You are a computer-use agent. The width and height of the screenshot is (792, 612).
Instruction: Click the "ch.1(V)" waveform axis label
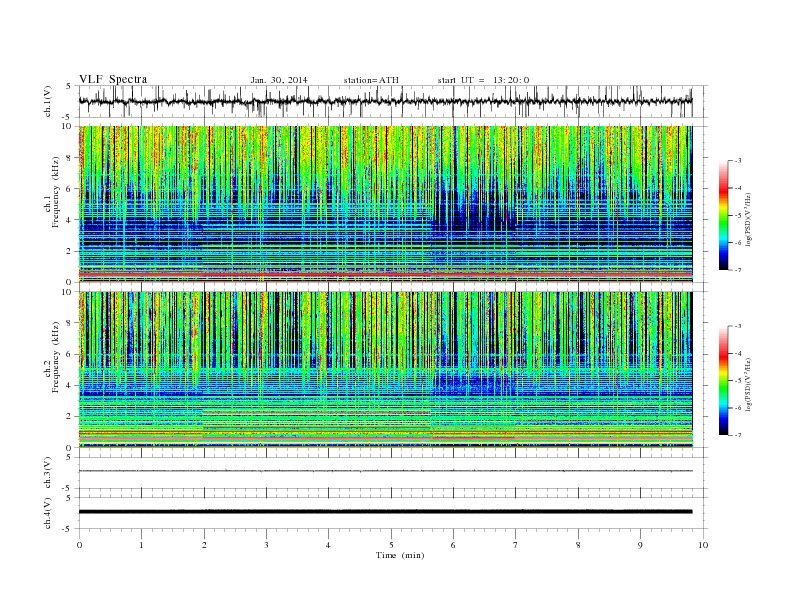pyautogui.click(x=48, y=101)
